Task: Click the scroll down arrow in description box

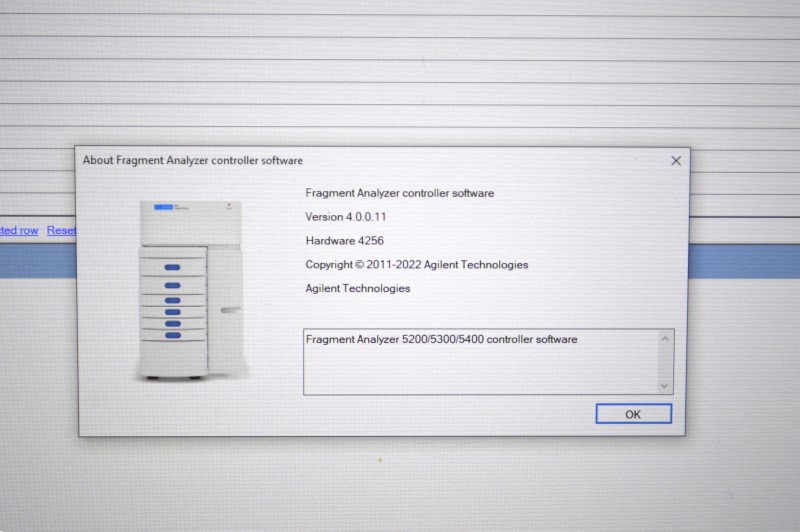Action: [664, 386]
